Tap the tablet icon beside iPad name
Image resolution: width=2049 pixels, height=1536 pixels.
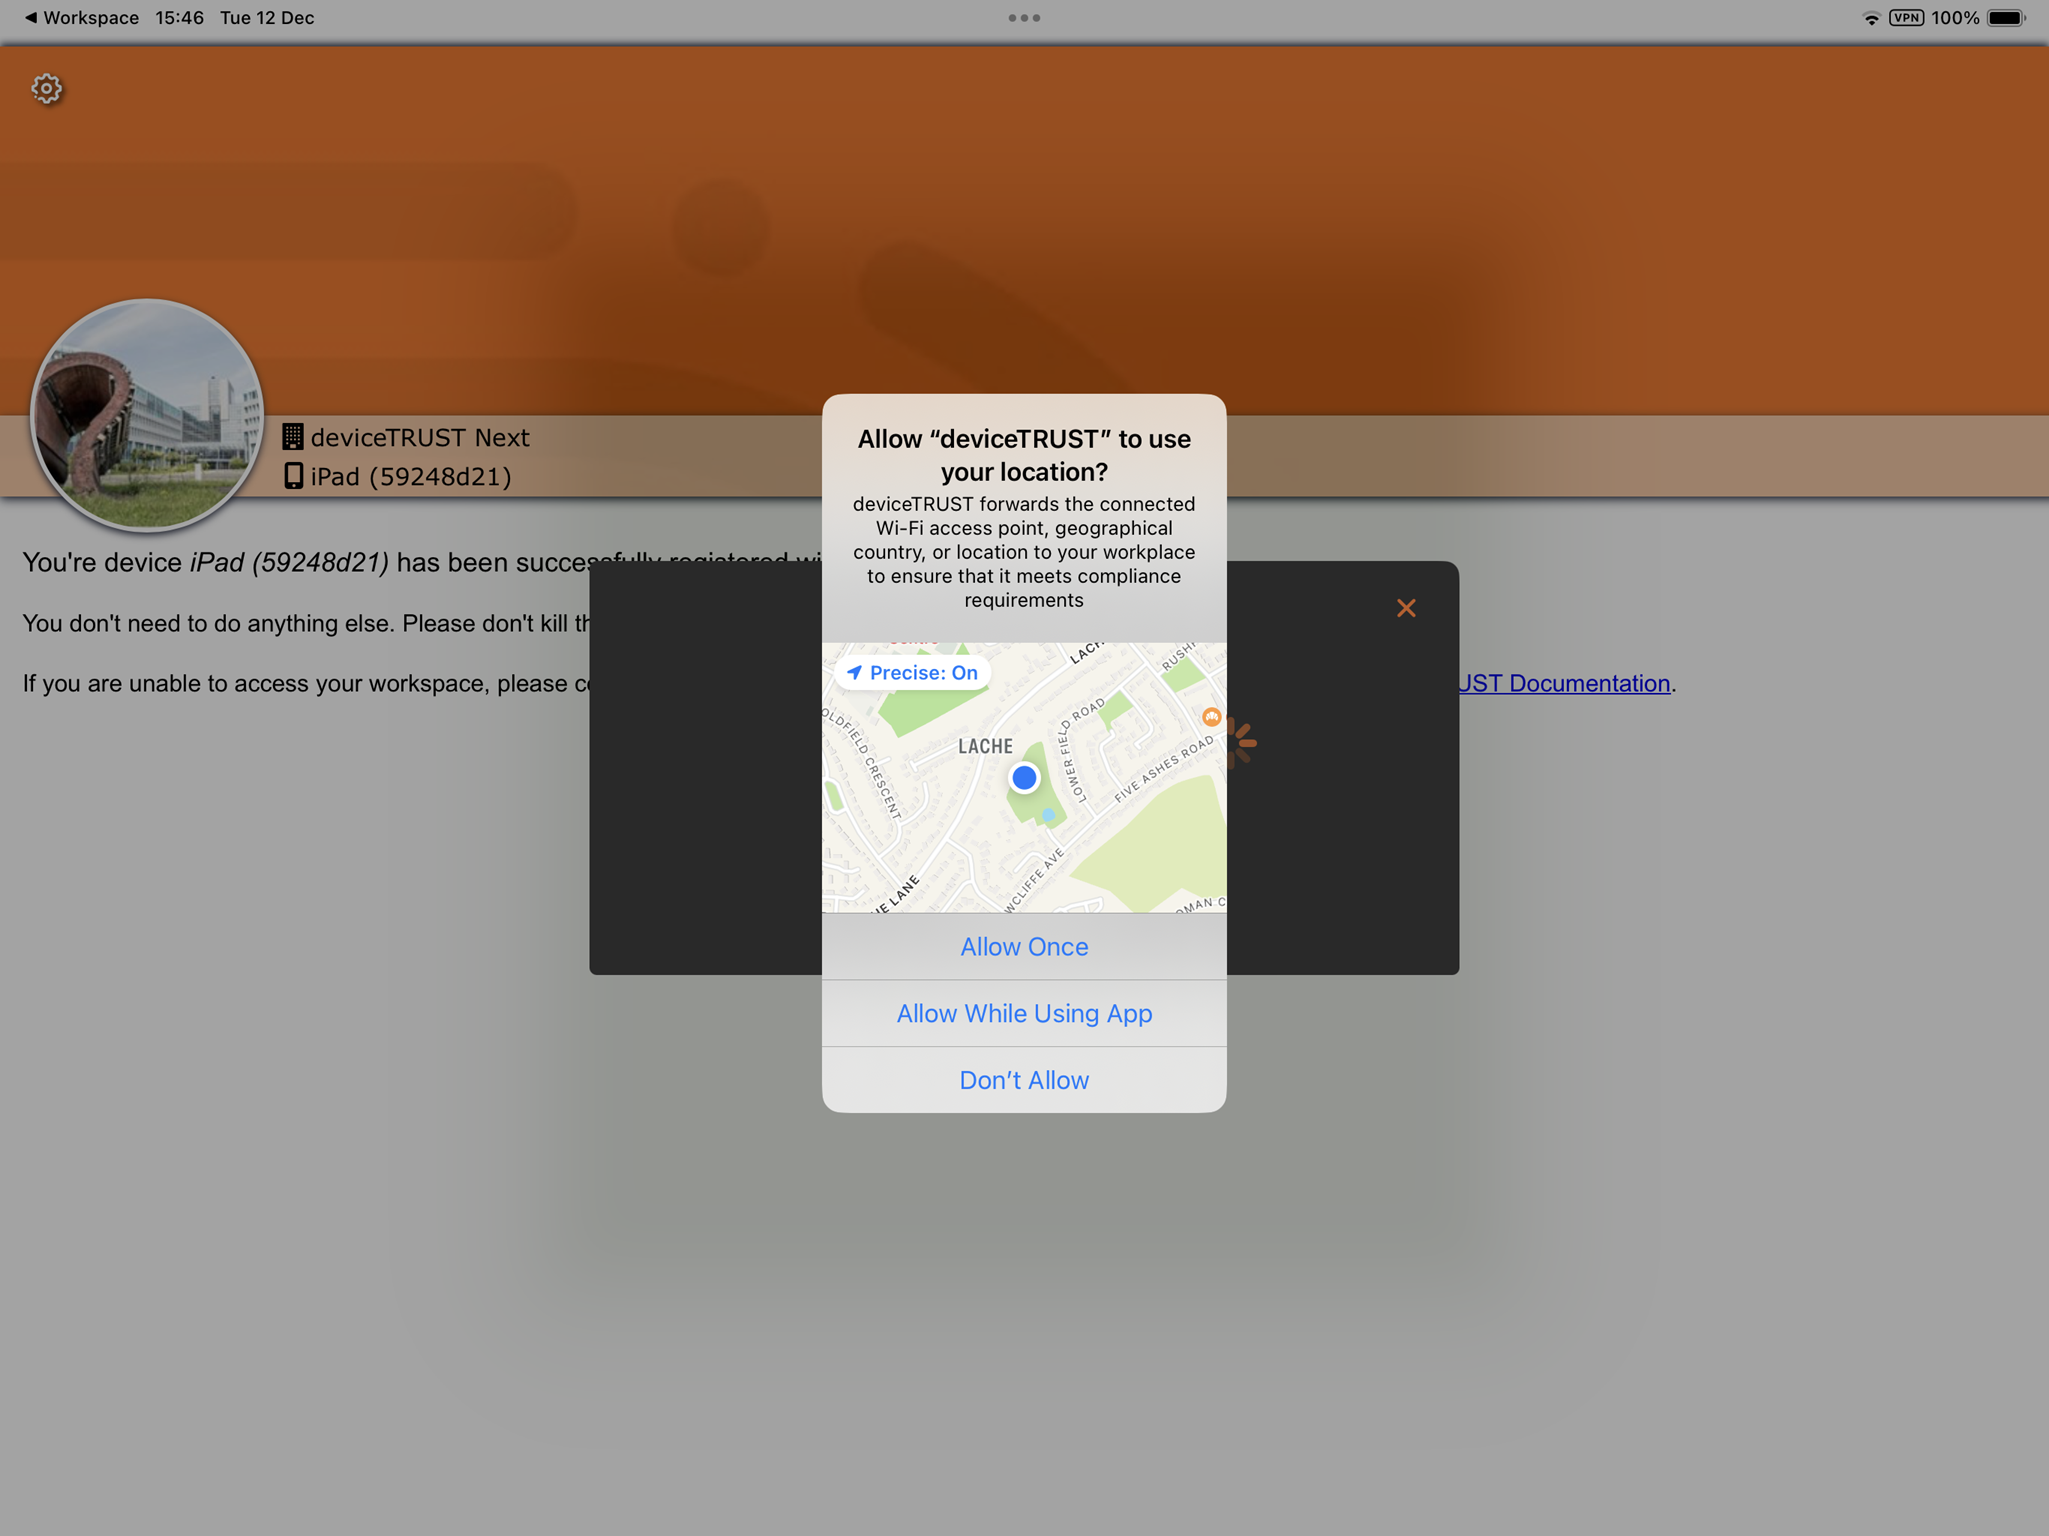click(x=292, y=476)
